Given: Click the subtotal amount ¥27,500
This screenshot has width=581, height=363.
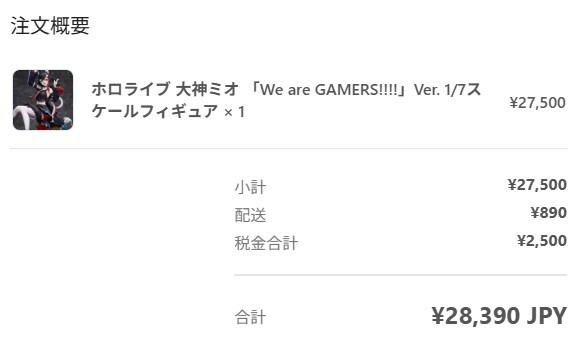Looking at the screenshot, I should [x=537, y=184].
